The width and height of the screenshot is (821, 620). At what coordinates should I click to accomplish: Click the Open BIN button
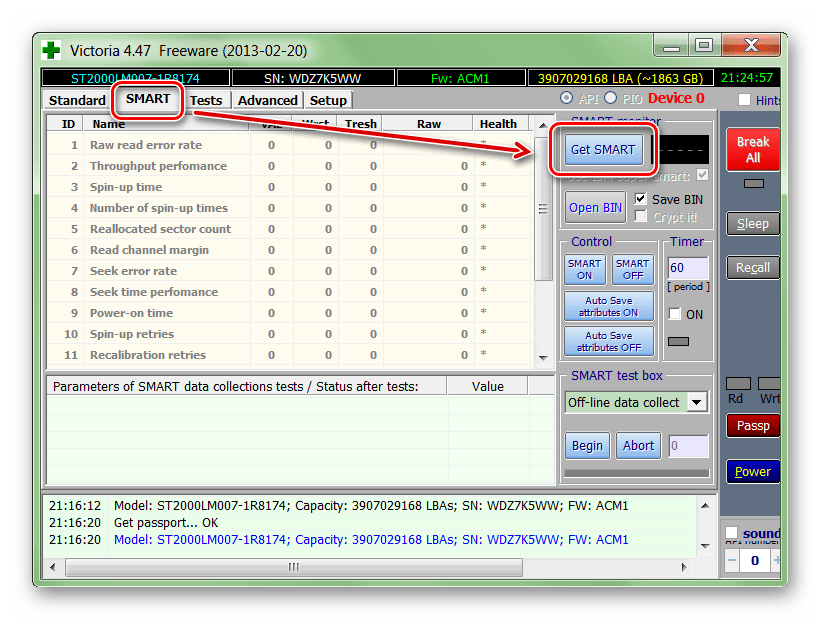pos(595,208)
